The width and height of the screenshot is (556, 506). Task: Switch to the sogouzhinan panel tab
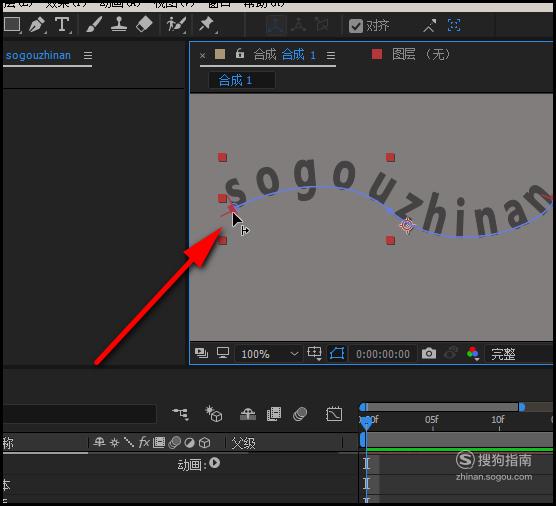(x=38, y=55)
